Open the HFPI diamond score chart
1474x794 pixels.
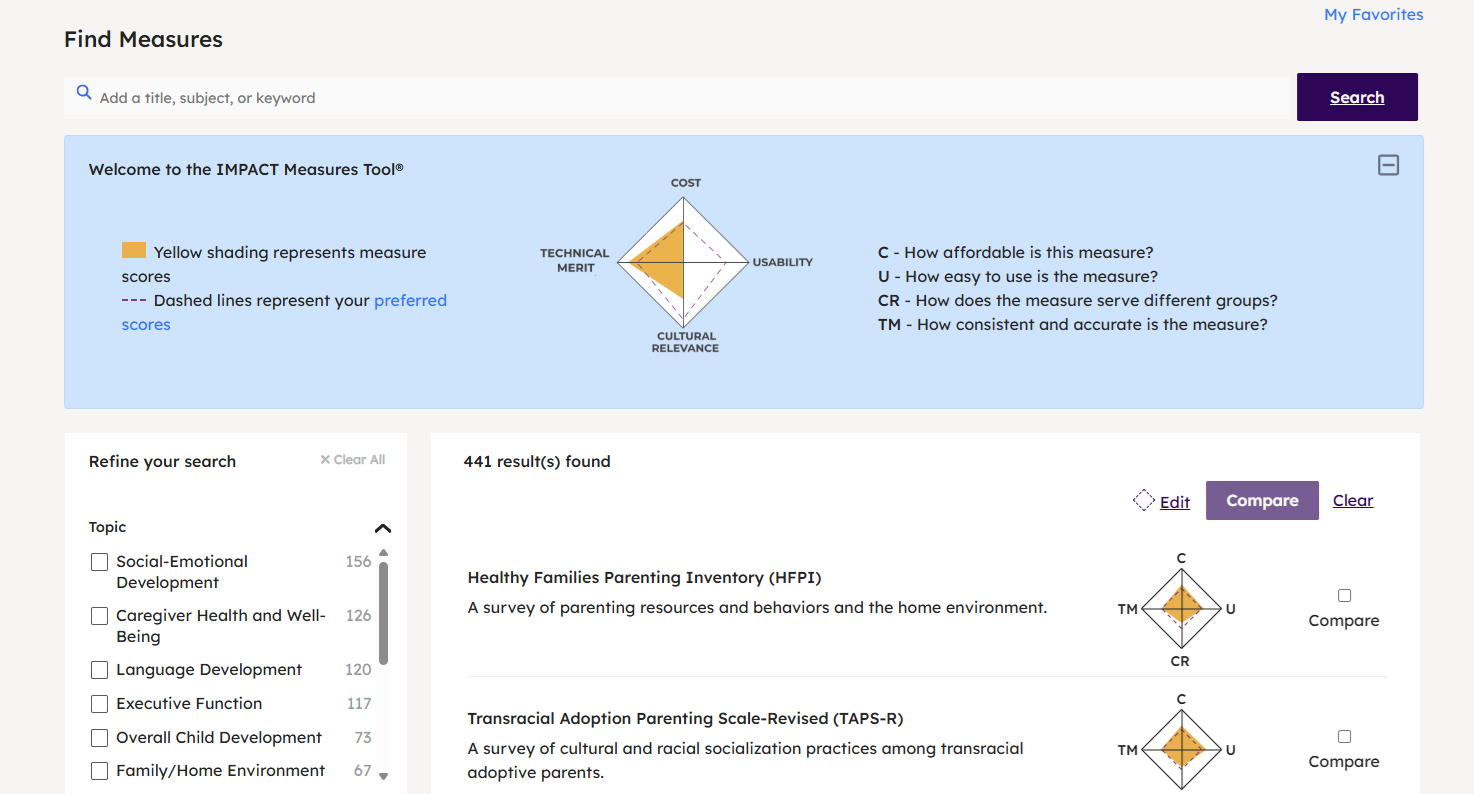tap(1181, 608)
